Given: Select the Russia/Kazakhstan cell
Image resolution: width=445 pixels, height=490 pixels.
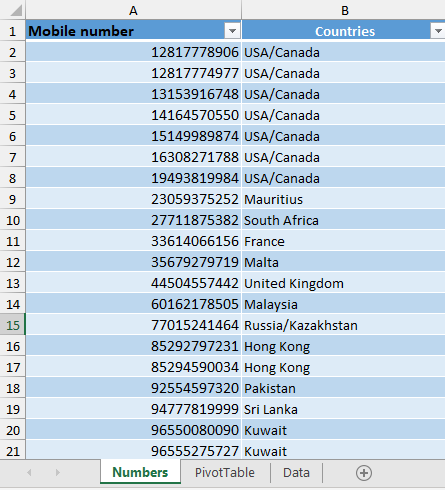Looking at the screenshot, I should [343, 325].
